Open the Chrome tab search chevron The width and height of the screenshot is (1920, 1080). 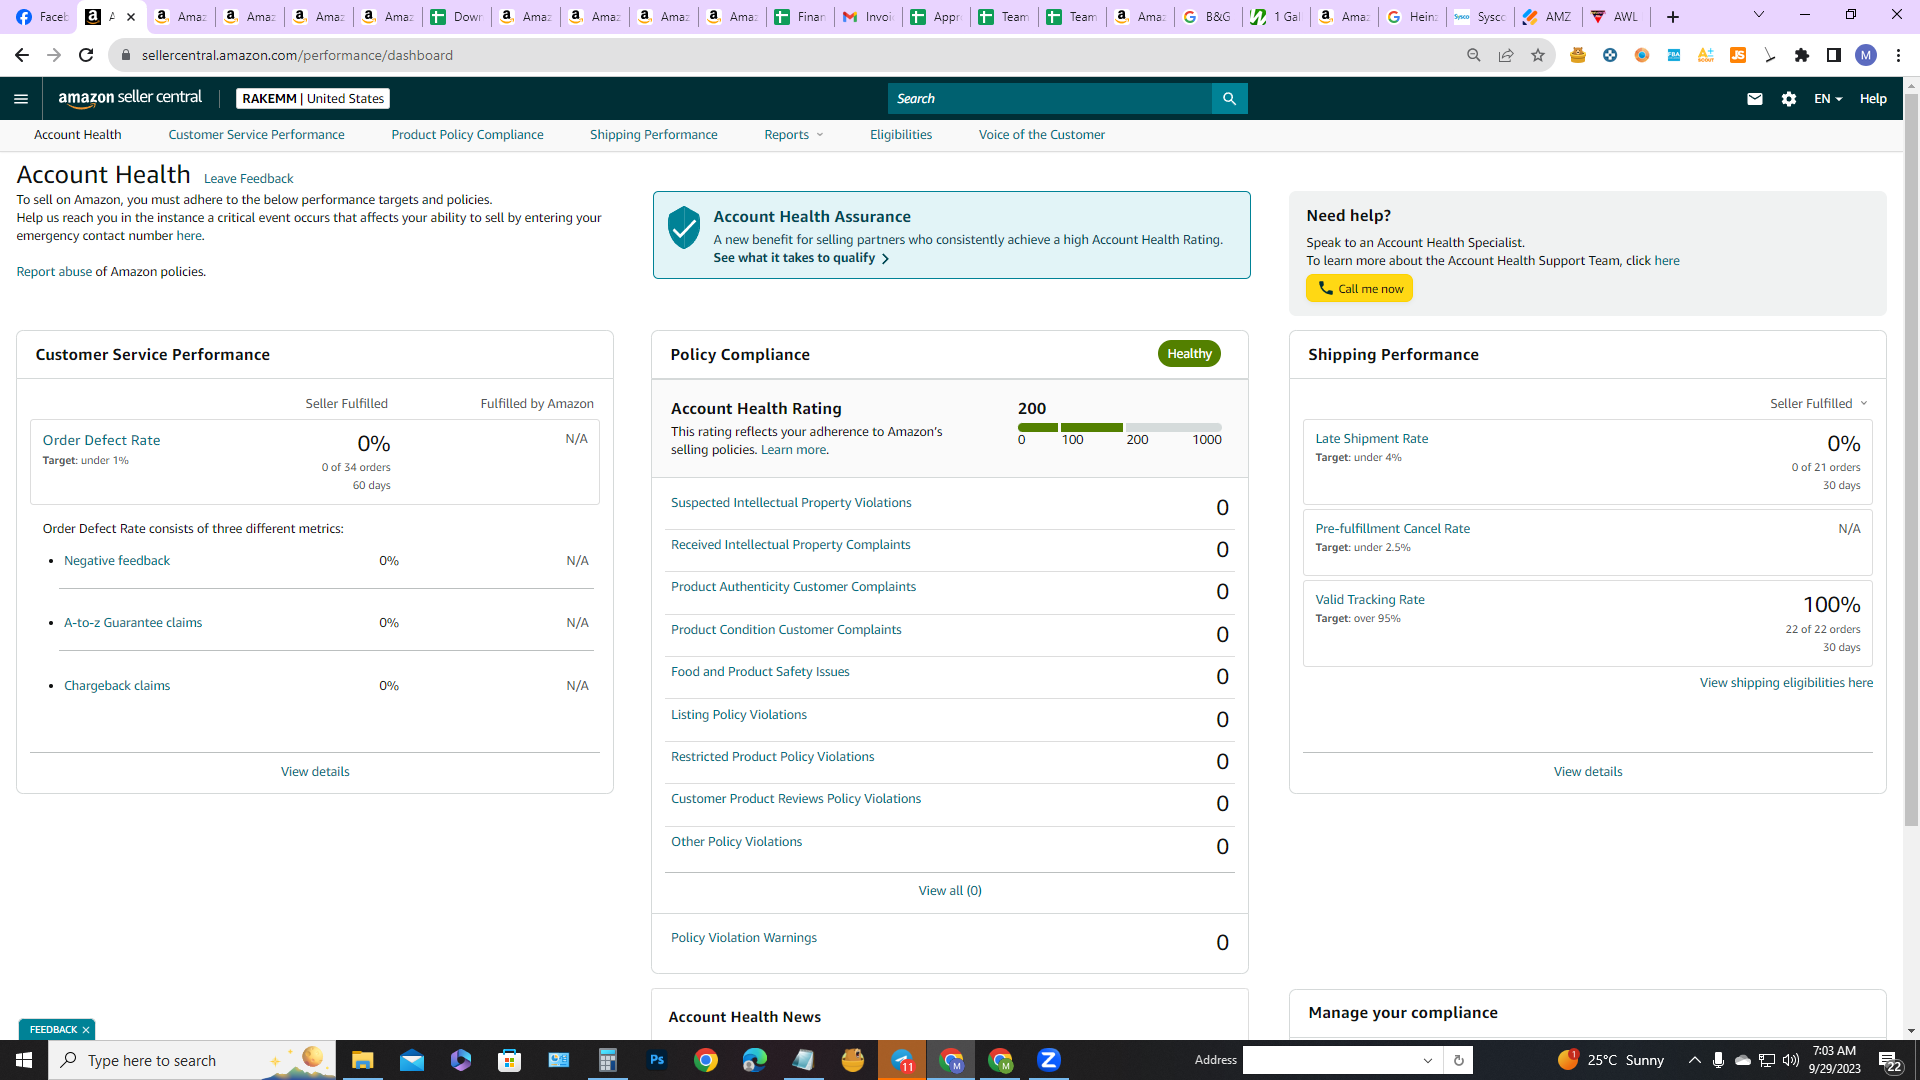[1759, 15]
